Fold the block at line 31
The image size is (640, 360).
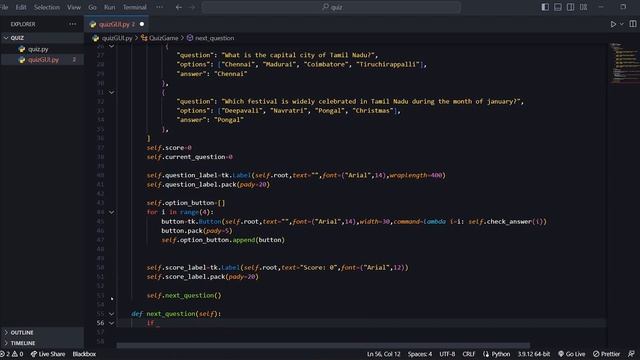tap(111, 93)
